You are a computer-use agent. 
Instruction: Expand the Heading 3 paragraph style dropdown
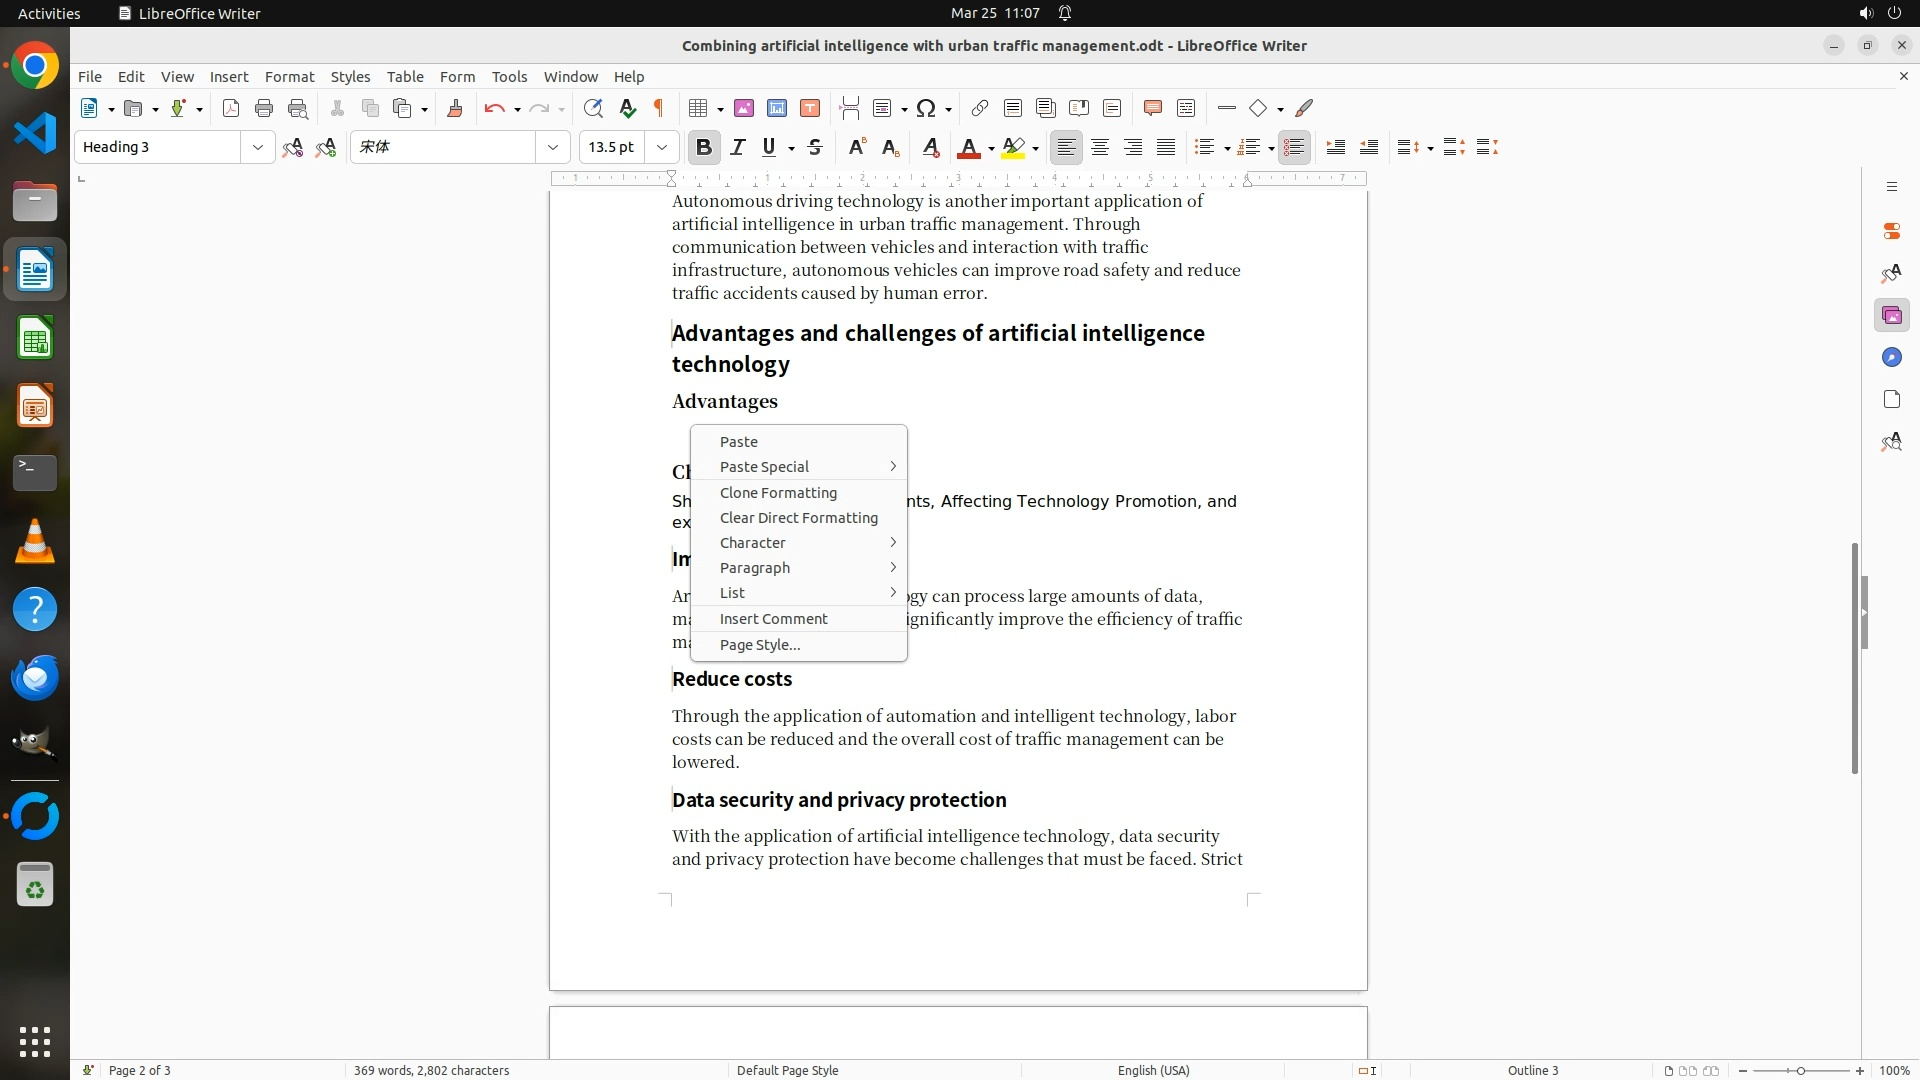coord(258,147)
